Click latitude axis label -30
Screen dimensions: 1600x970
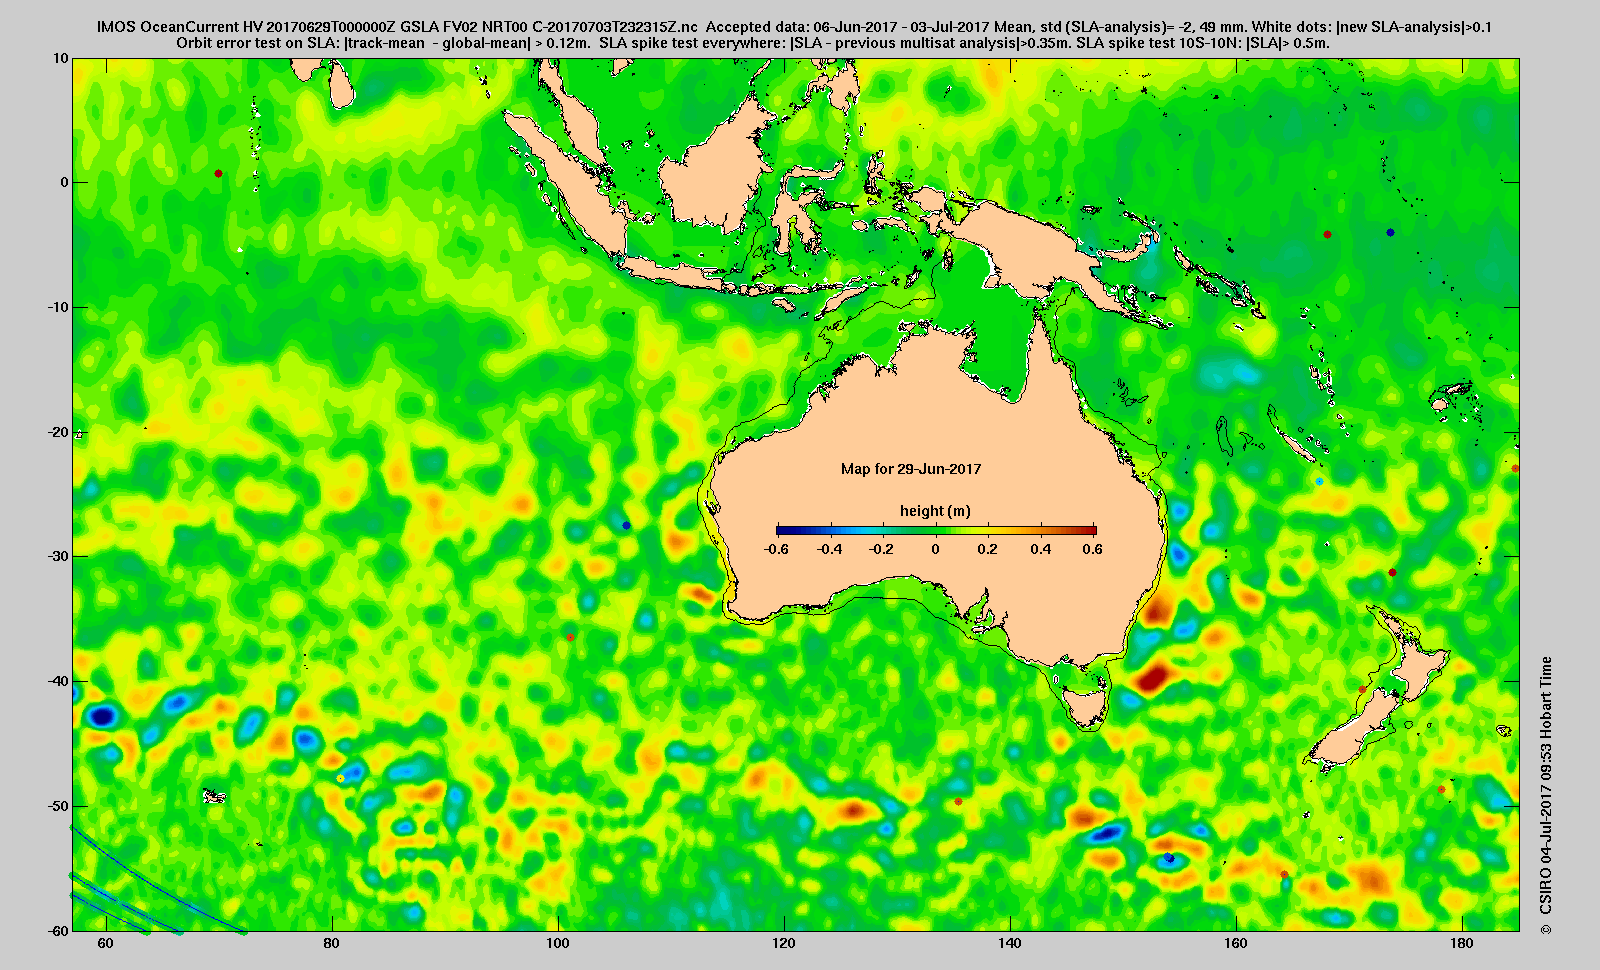tap(59, 556)
